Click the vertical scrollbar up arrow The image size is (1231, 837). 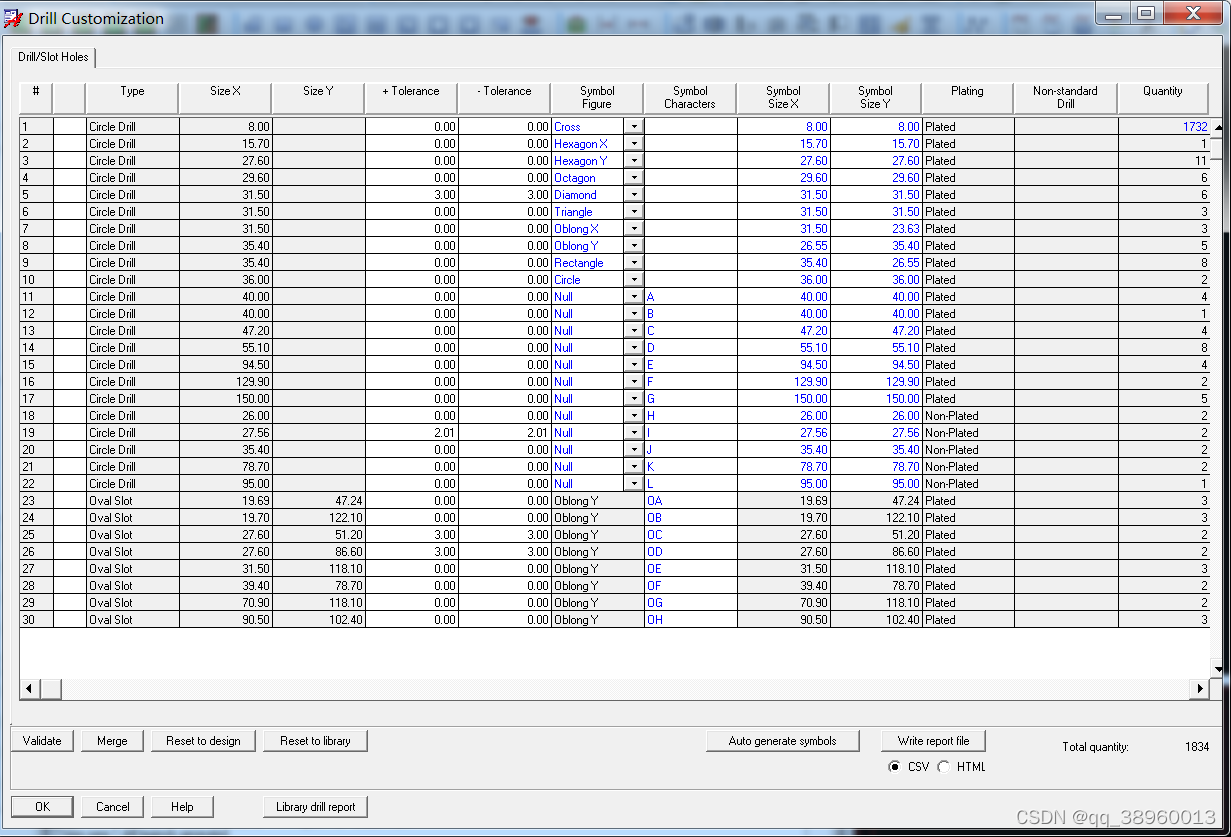click(1218, 128)
